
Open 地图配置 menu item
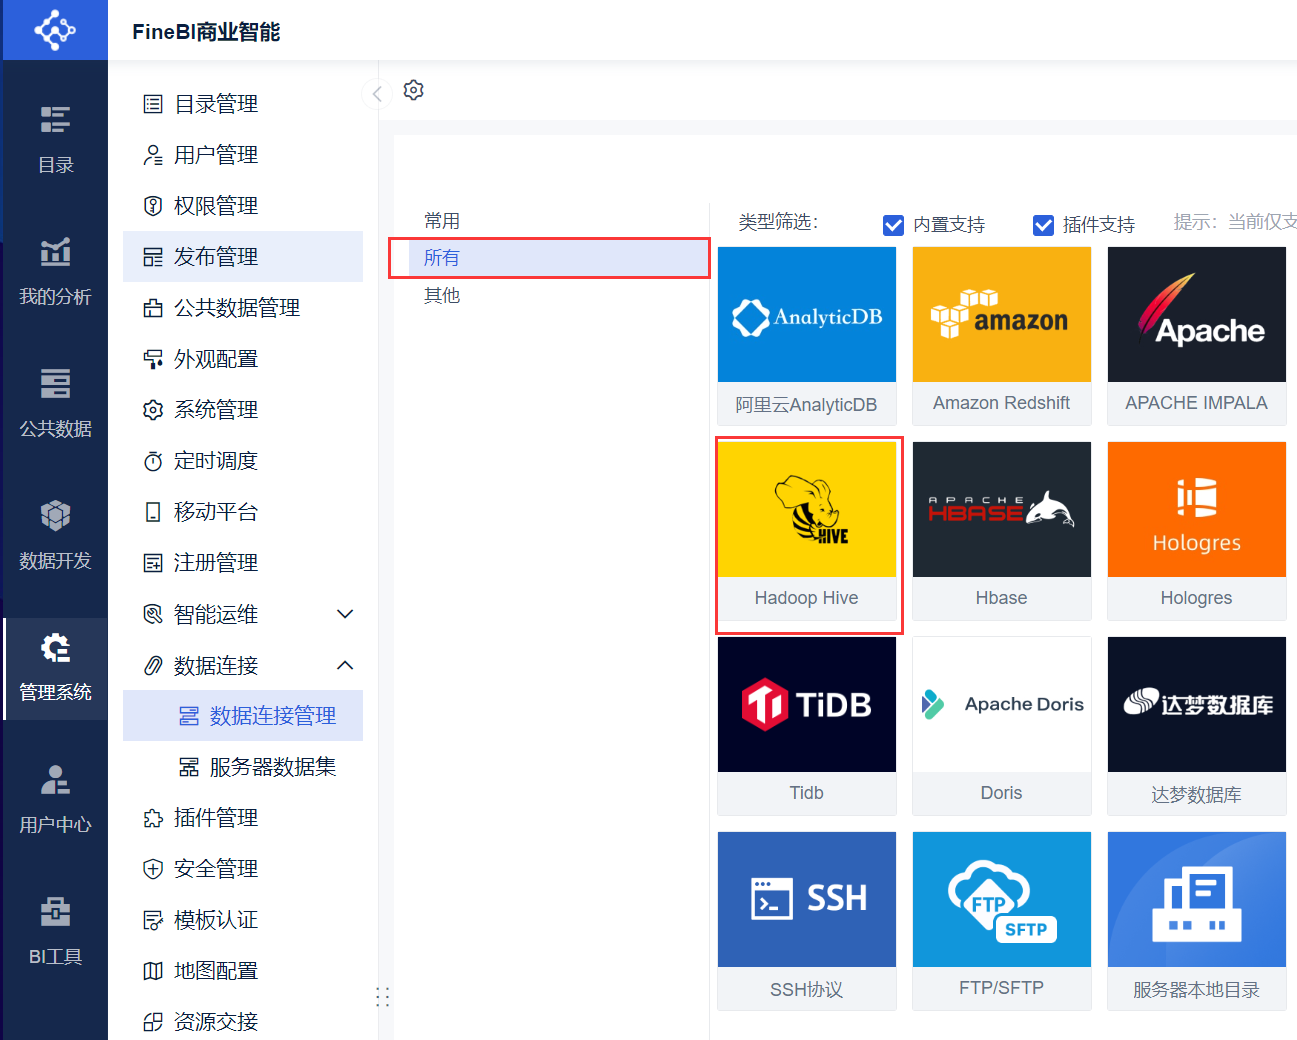pos(243,971)
